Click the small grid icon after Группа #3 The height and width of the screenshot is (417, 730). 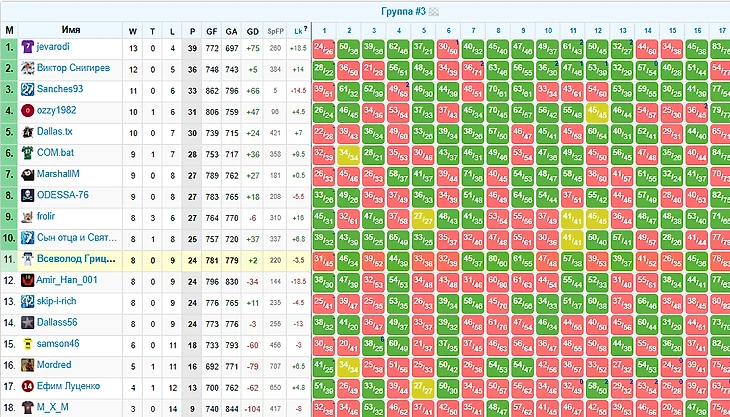(x=434, y=12)
